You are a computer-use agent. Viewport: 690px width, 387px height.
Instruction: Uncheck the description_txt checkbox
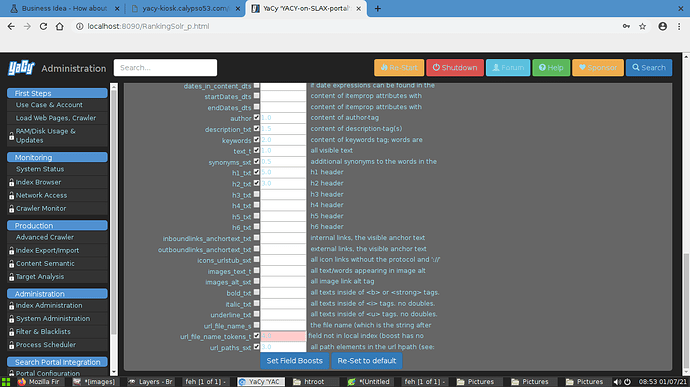coord(257,129)
